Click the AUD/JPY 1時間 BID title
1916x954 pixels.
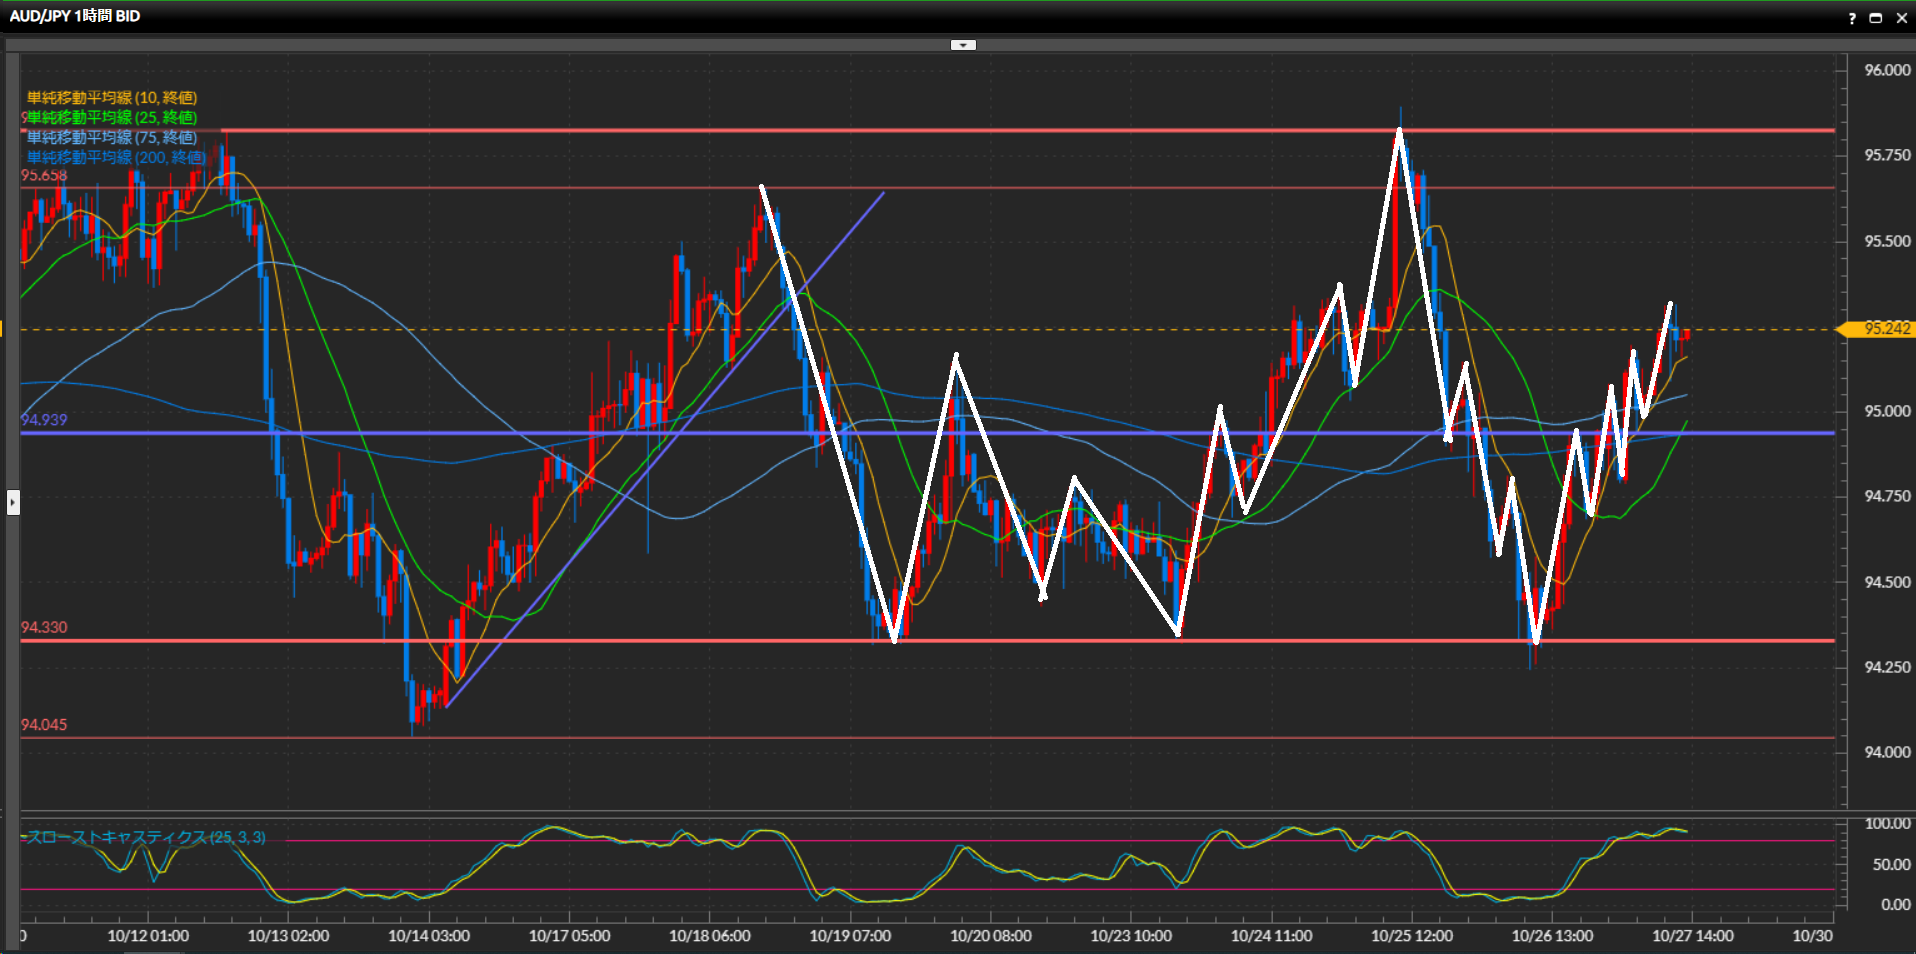75,16
